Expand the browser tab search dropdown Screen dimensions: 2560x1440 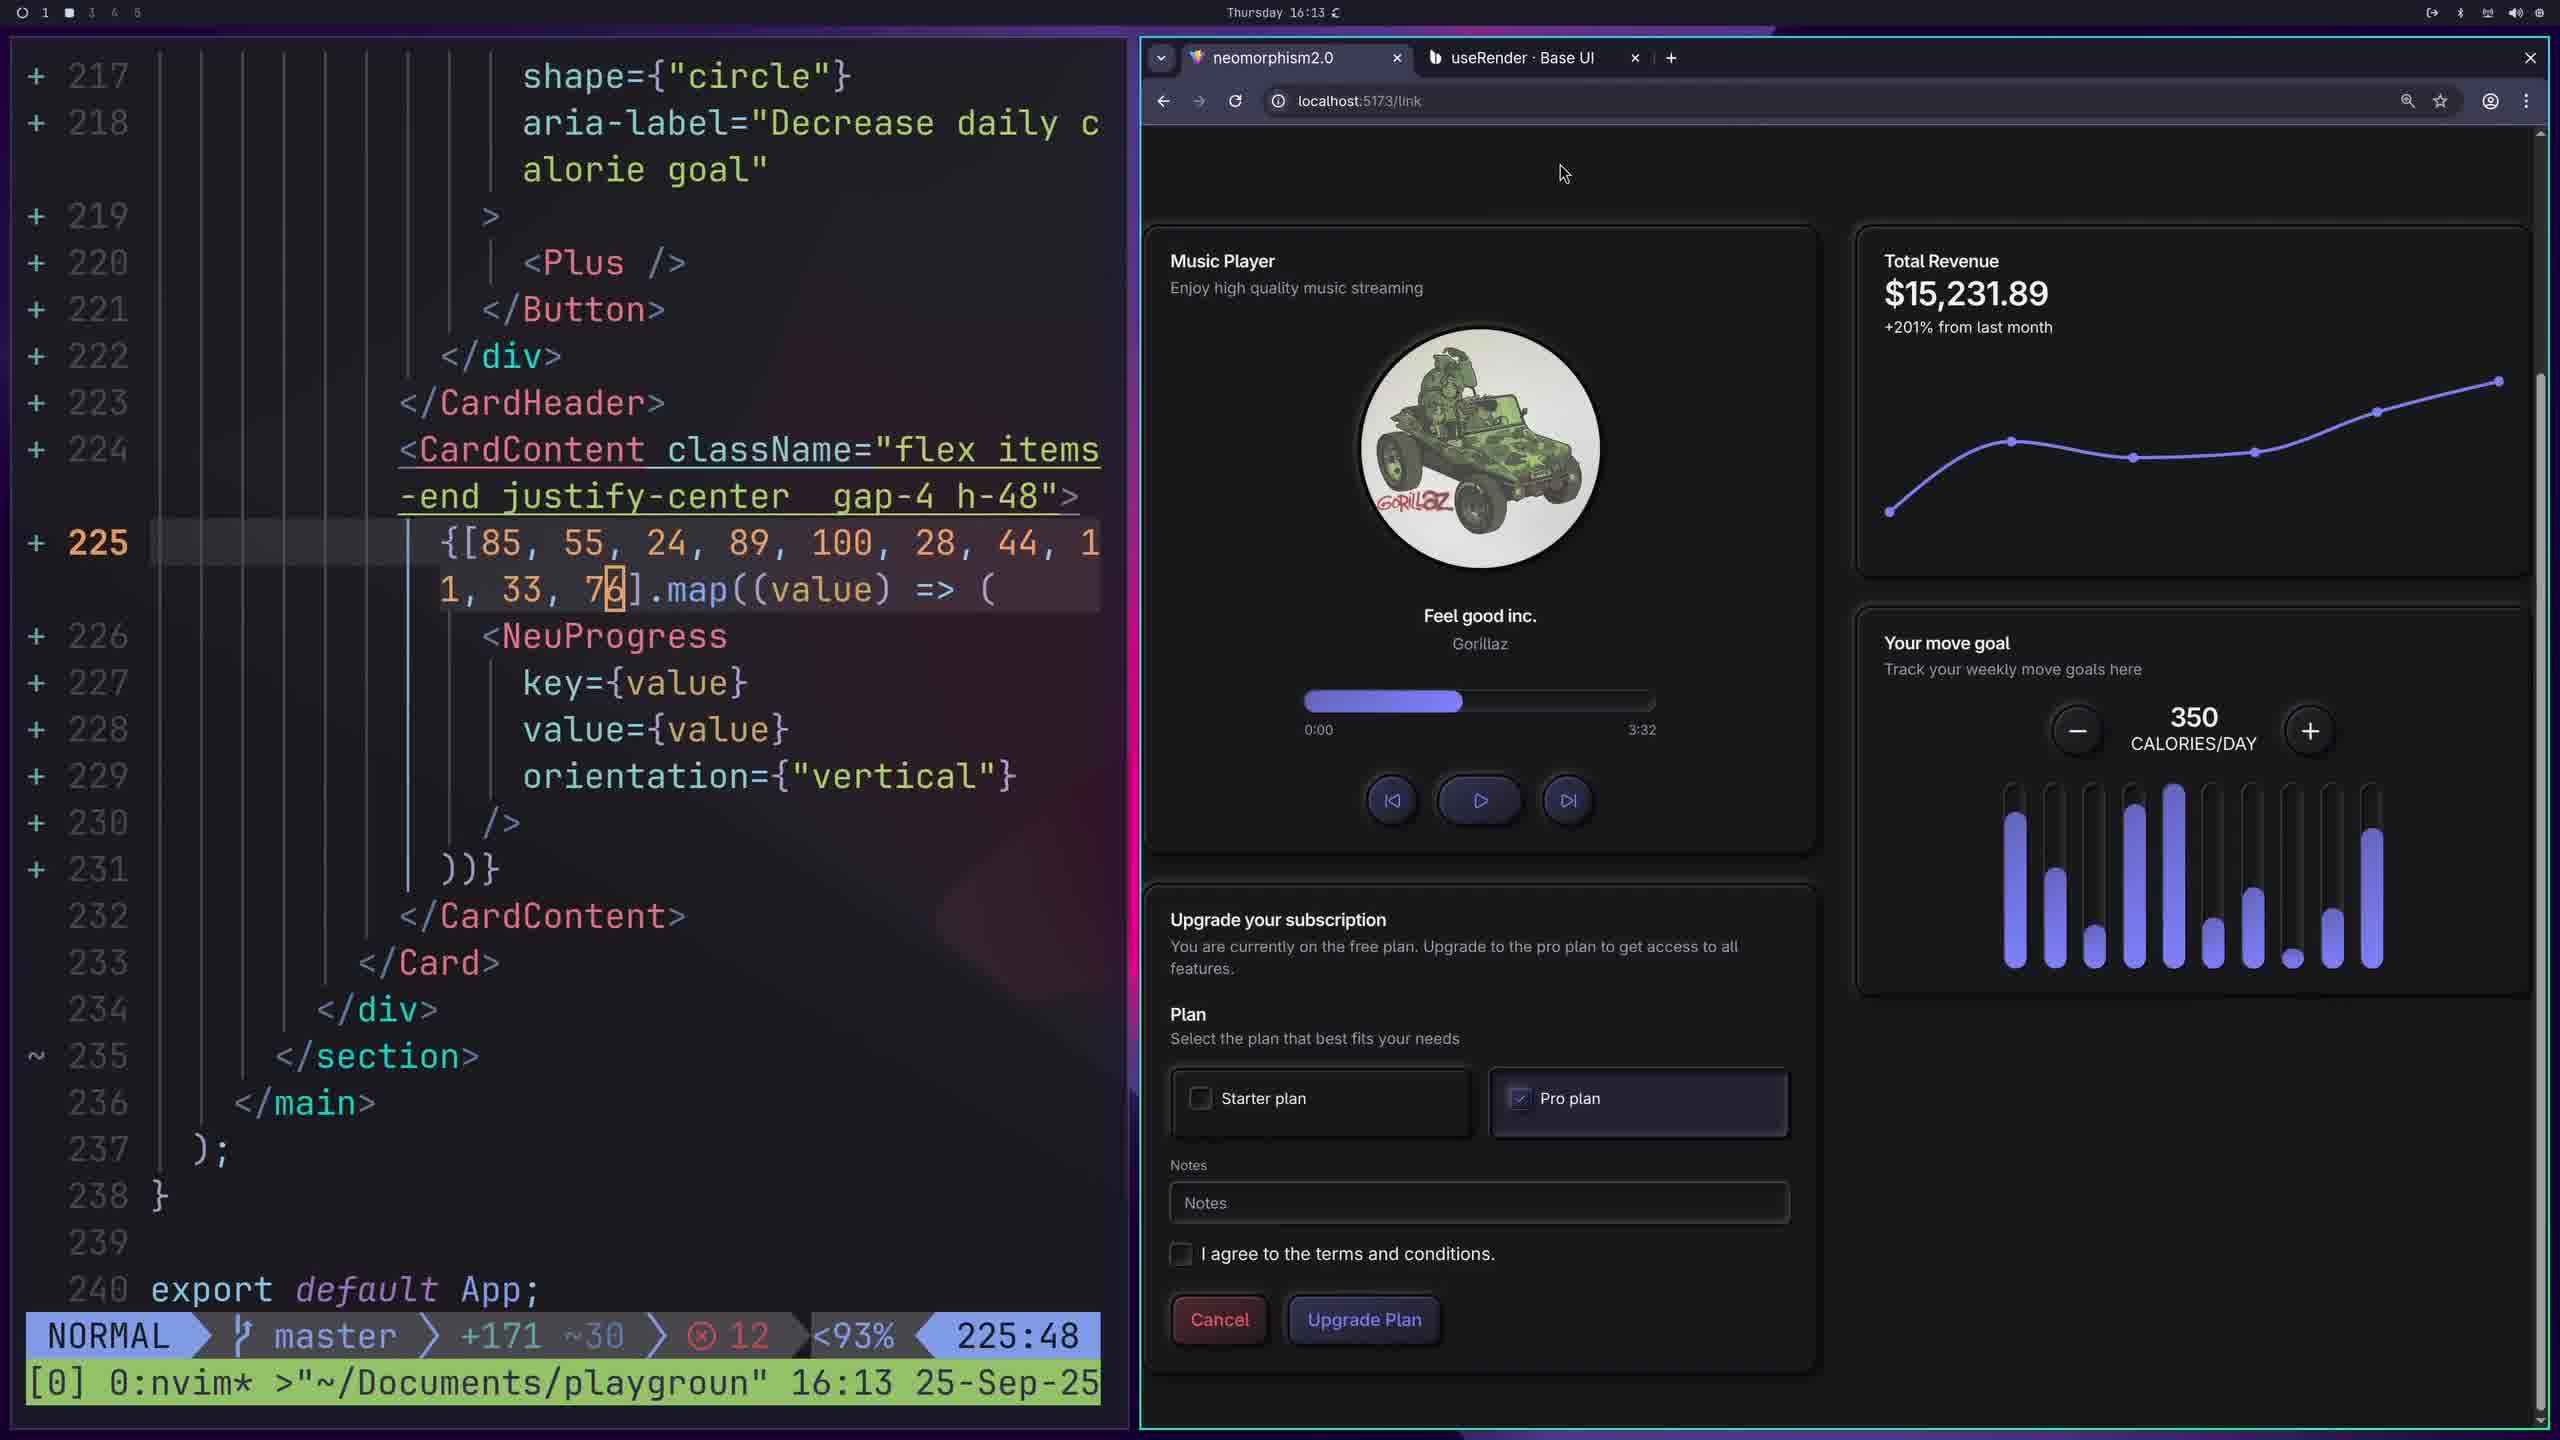tap(1161, 58)
